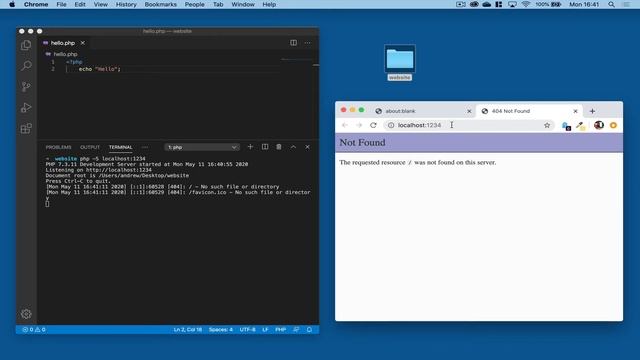Open the Extensions view in VS Code

pyautogui.click(x=26, y=129)
